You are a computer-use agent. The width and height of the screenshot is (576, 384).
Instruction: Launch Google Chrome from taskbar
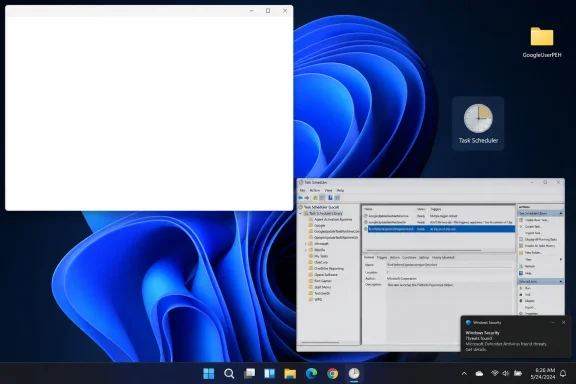pyautogui.click(x=332, y=373)
